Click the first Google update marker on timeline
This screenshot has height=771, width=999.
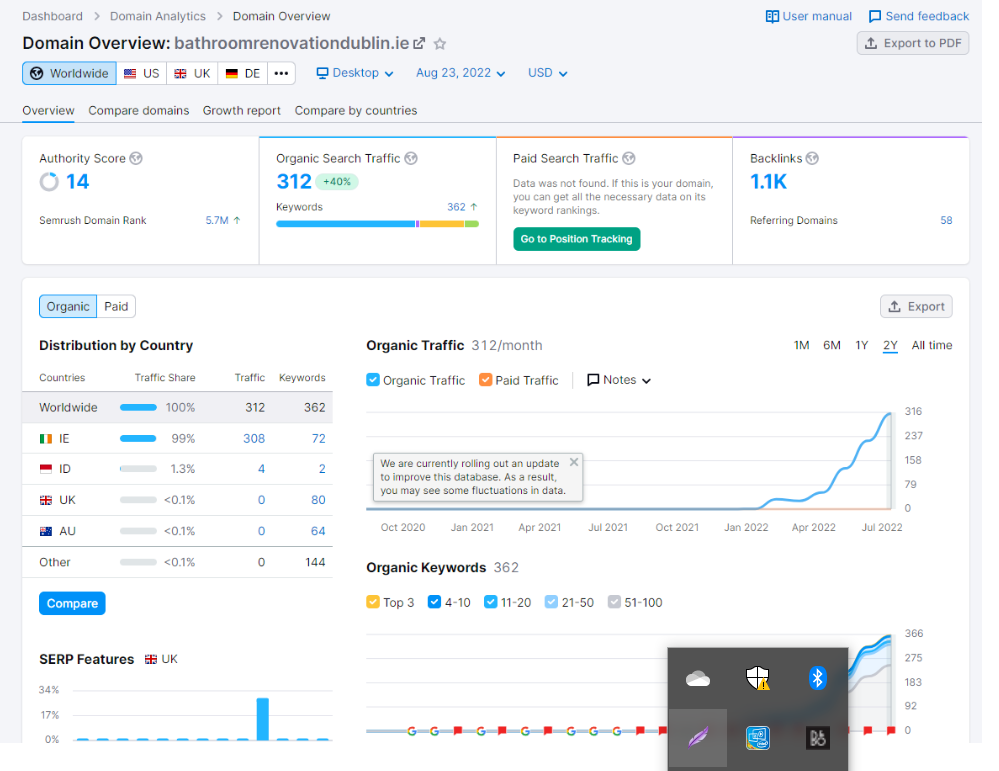pos(412,731)
